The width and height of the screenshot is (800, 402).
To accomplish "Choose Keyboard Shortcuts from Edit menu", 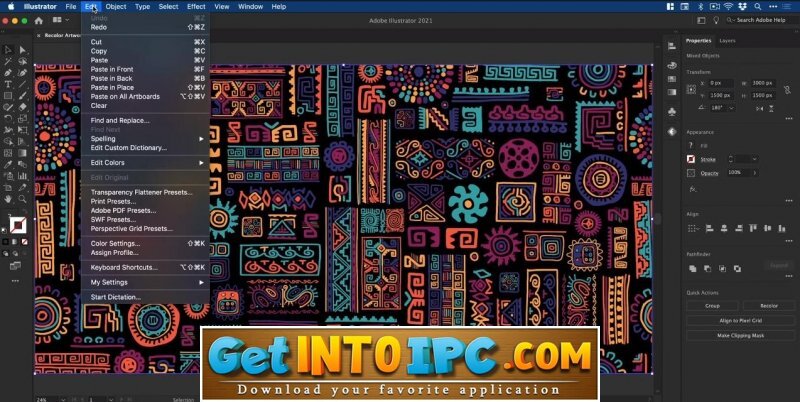I will point(146,267).
